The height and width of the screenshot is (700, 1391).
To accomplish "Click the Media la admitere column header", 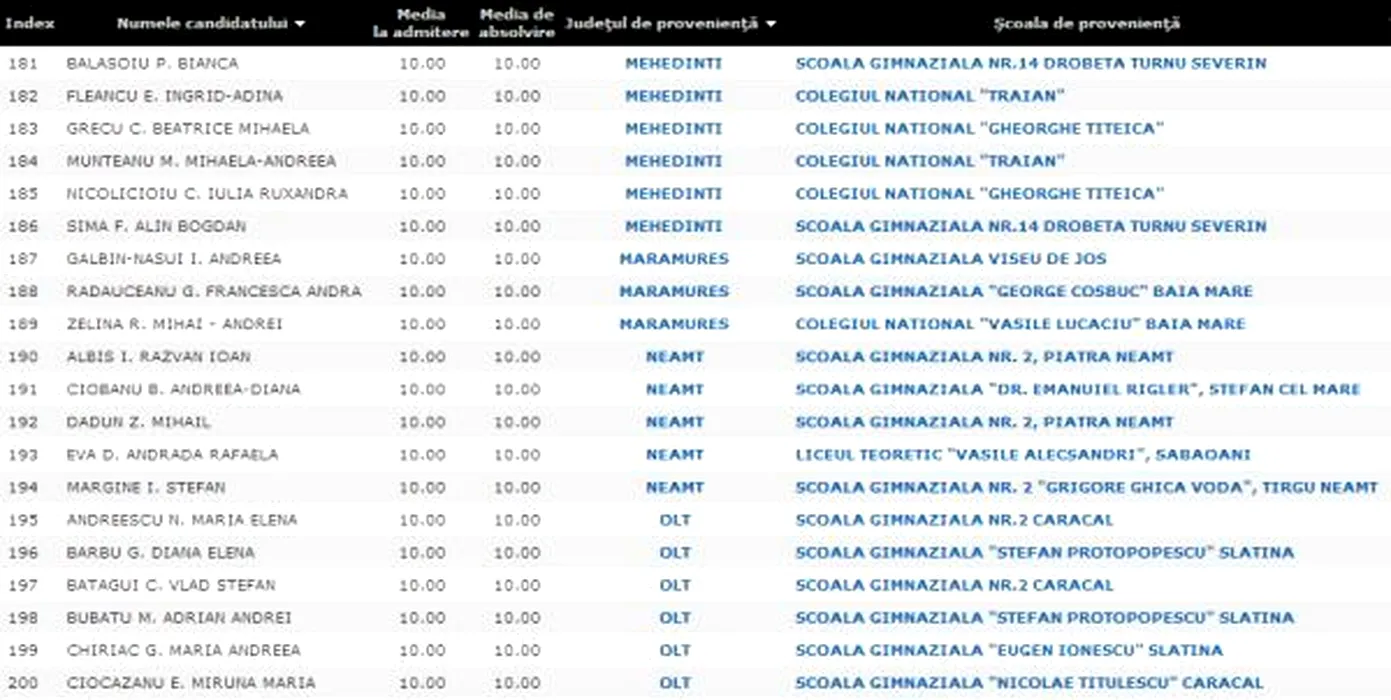I will coord(421,23).
